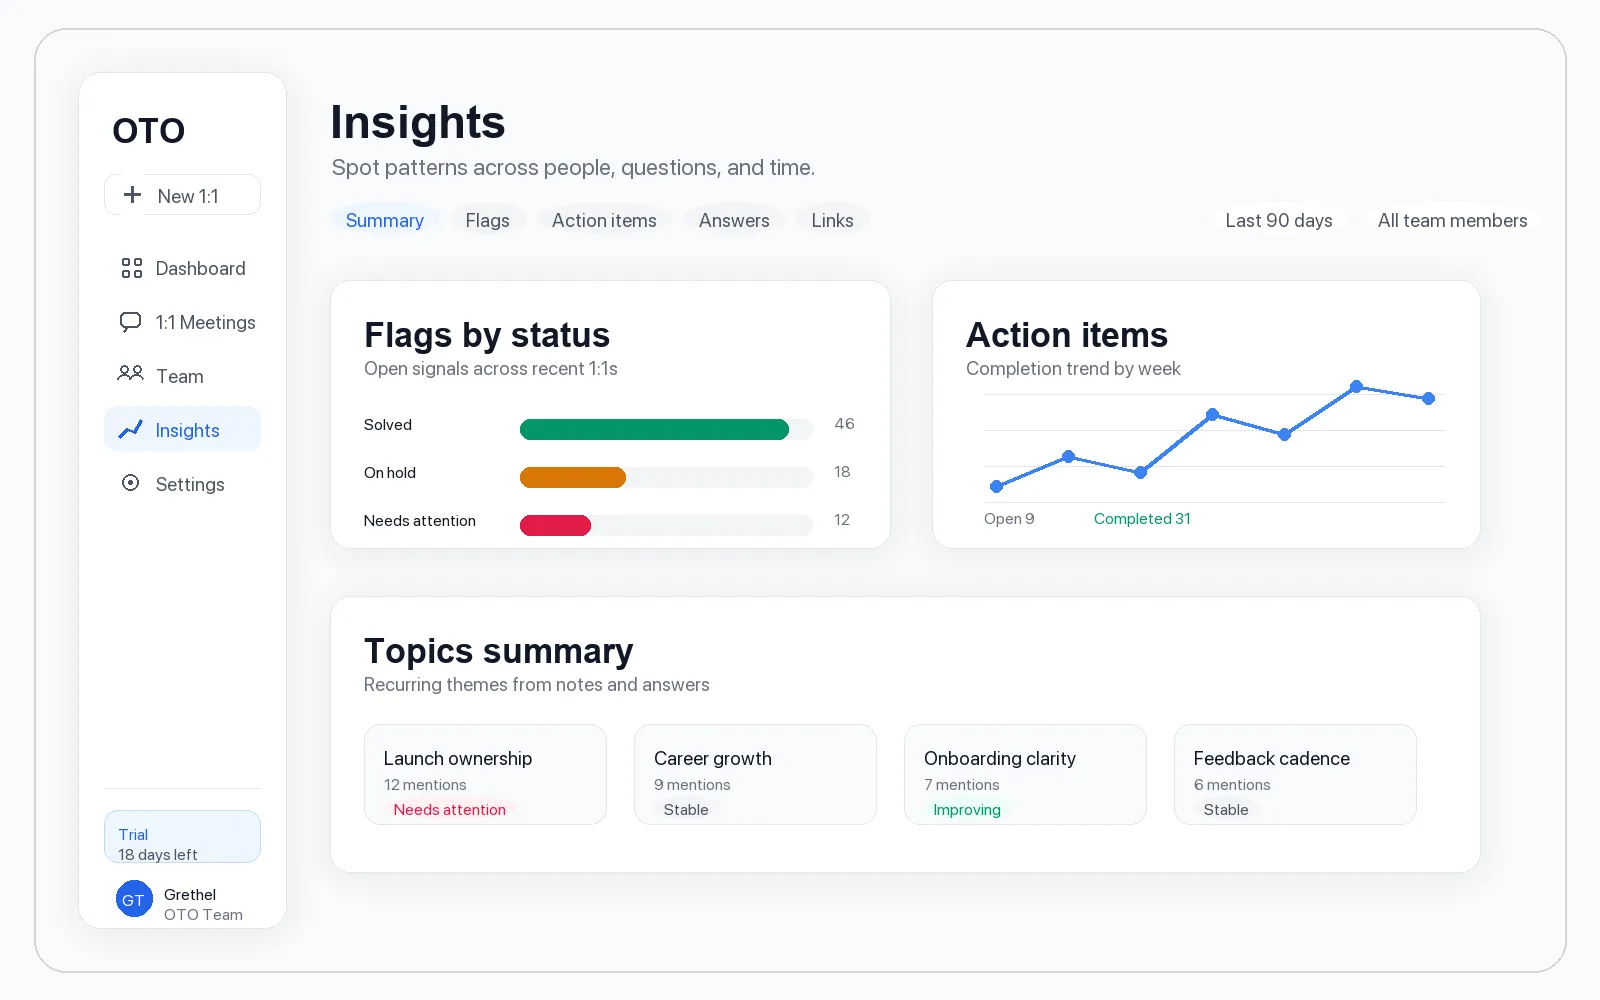Click the OTO logo
Screen dimensions: 1600x1000
point(149,130)
